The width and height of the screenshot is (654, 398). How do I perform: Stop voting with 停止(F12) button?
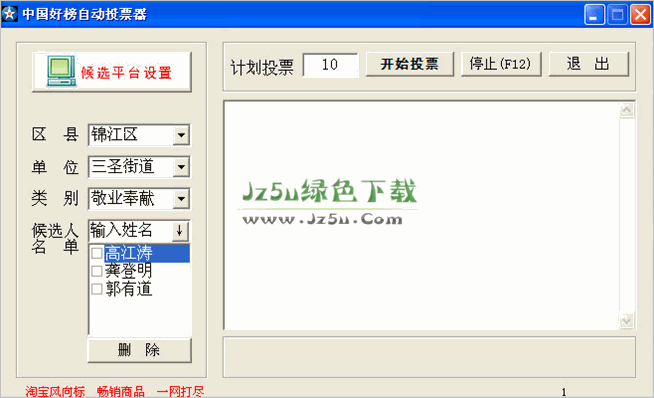(x=501, y=64)
